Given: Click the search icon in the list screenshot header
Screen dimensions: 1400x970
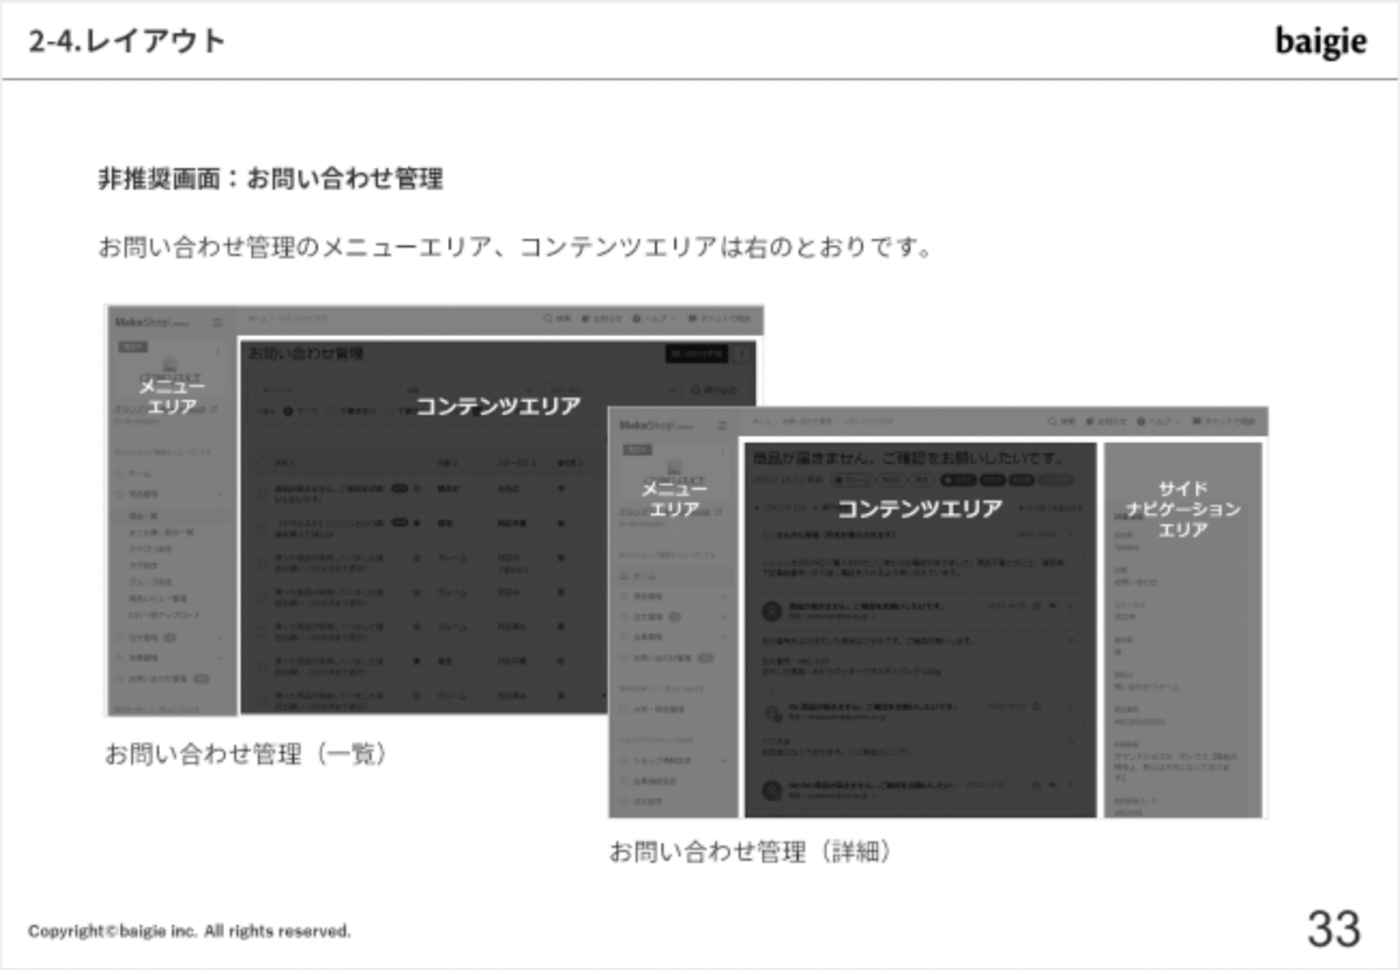Looking at the screenshot, I should [x=549, y=319].
